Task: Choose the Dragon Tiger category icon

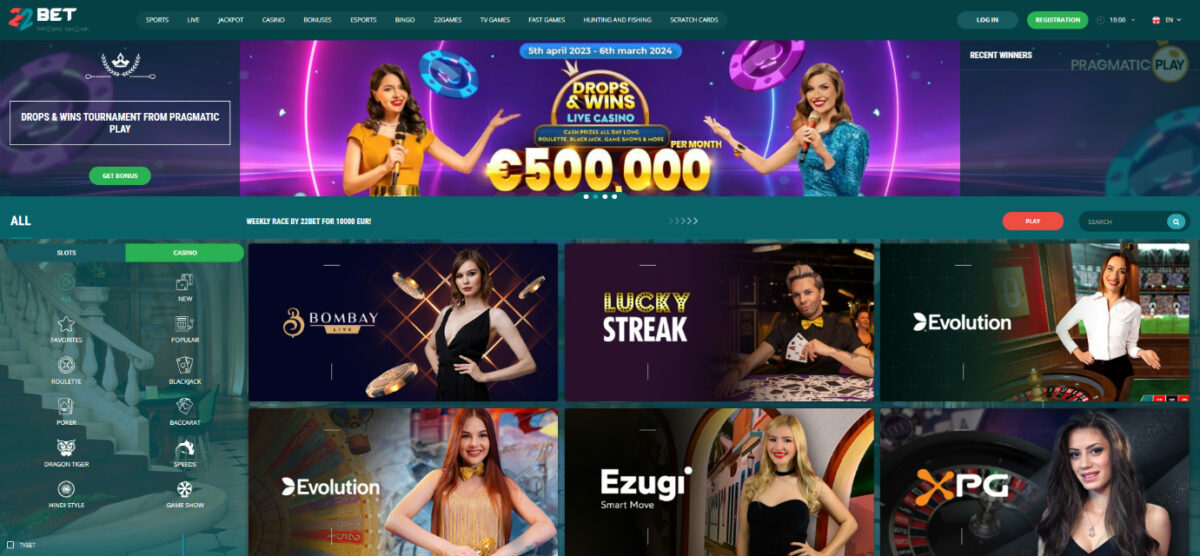Action: [66, 448]
